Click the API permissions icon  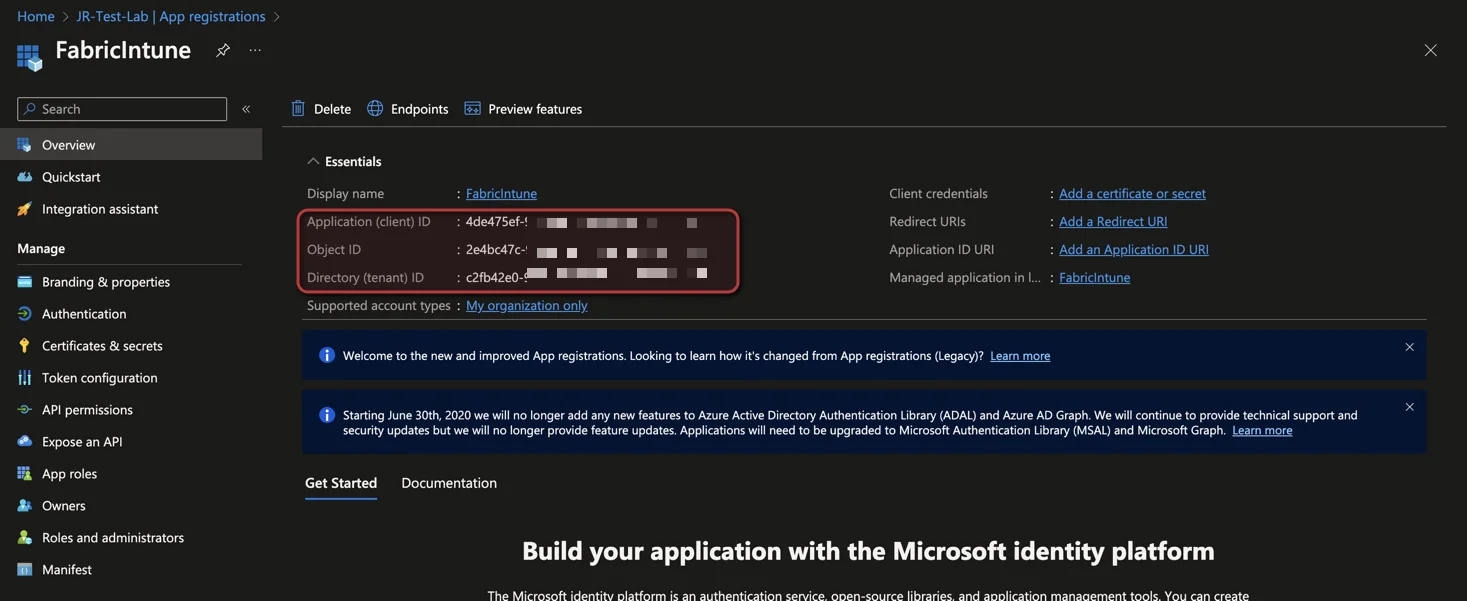[x=24, y=410]
